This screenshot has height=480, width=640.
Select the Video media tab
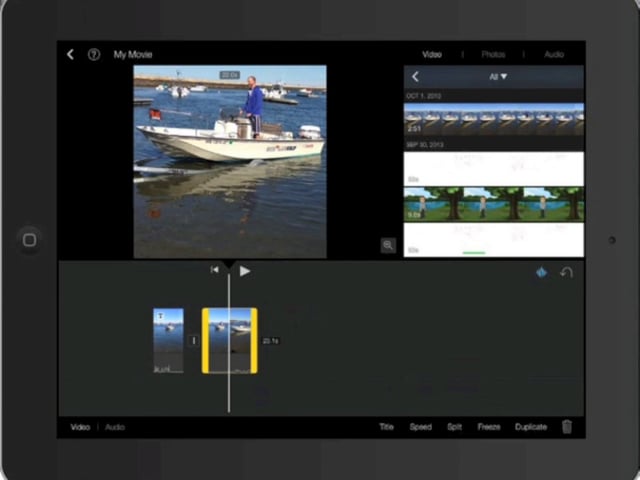432,54
